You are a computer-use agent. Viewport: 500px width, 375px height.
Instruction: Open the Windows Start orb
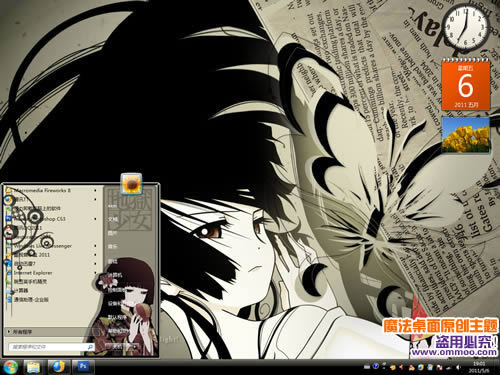pyautogui.click(x=10, y=367)
